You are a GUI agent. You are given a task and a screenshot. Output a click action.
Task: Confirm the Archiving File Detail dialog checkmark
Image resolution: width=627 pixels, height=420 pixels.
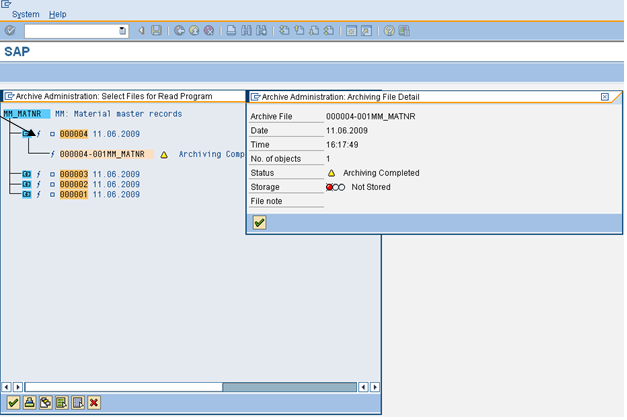pyautogui.click(x=260, y=222)
